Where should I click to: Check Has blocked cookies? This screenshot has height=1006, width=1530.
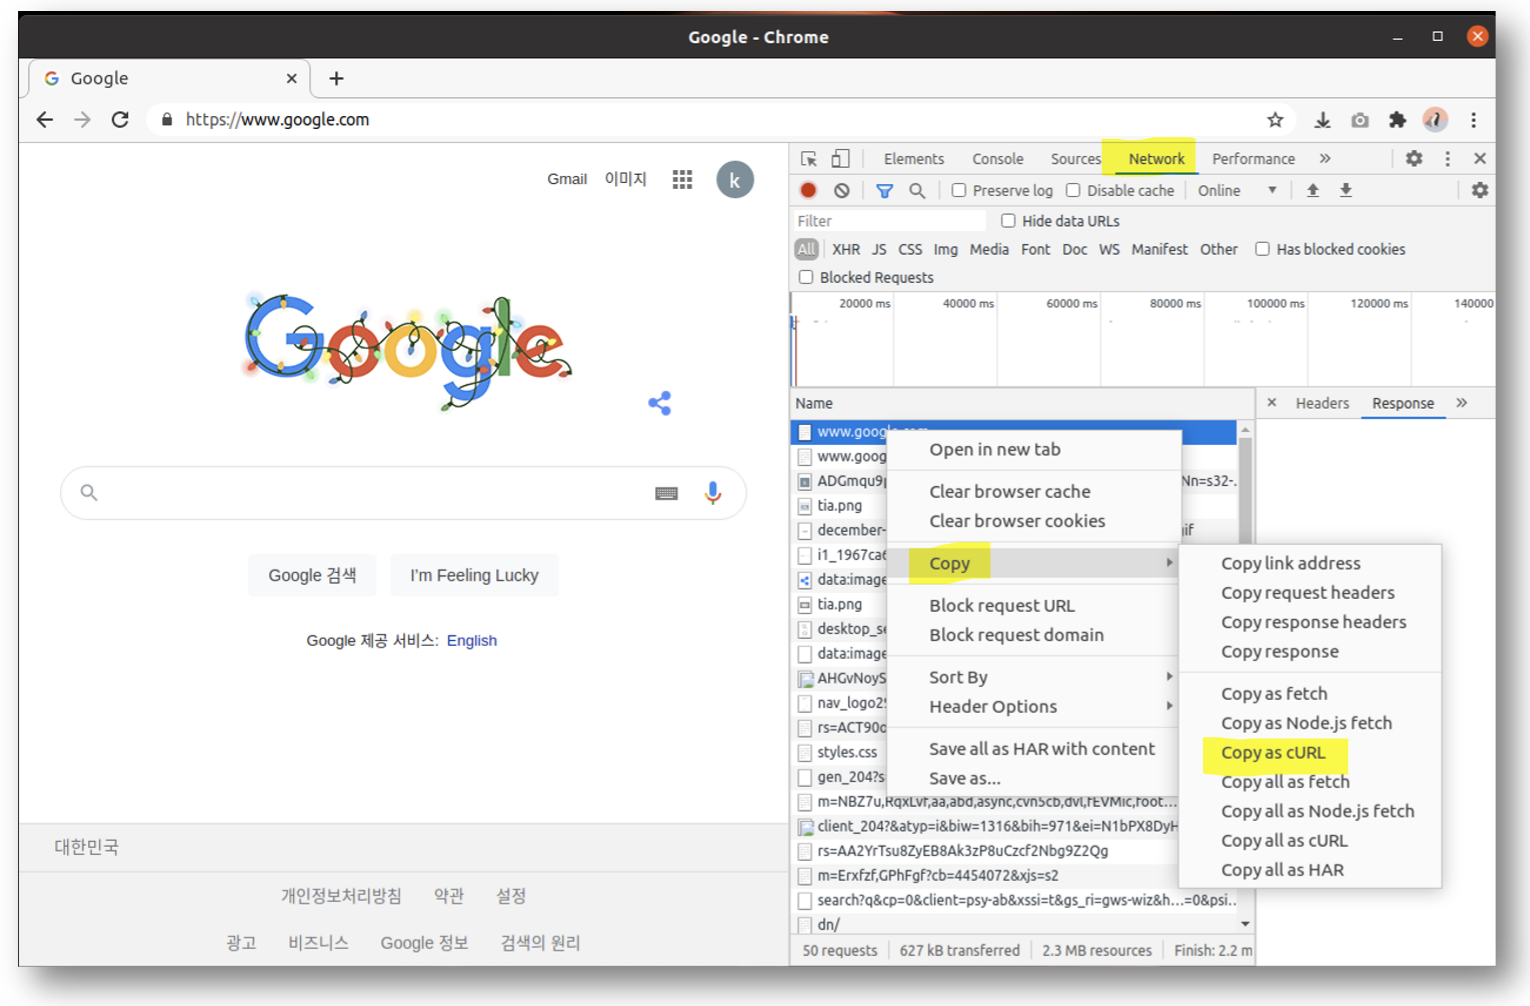1262,249
